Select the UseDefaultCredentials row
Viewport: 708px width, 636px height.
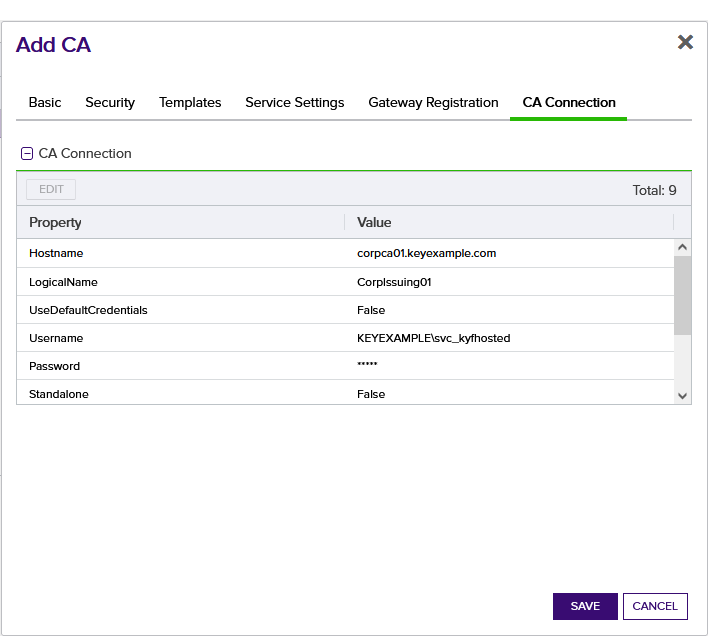[345, 310]
